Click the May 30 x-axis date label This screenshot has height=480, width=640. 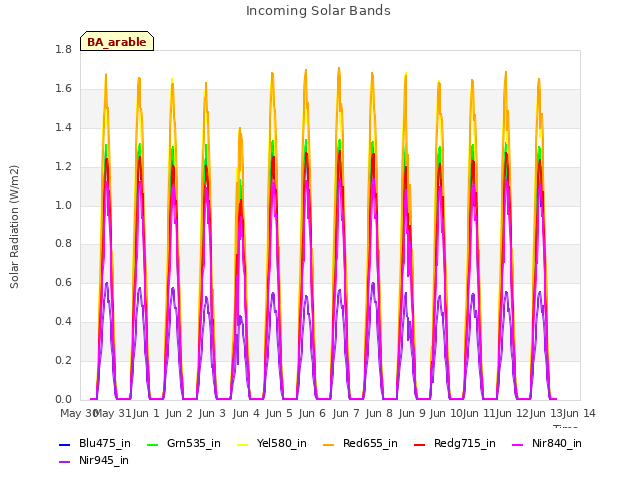tap(78, 413)
